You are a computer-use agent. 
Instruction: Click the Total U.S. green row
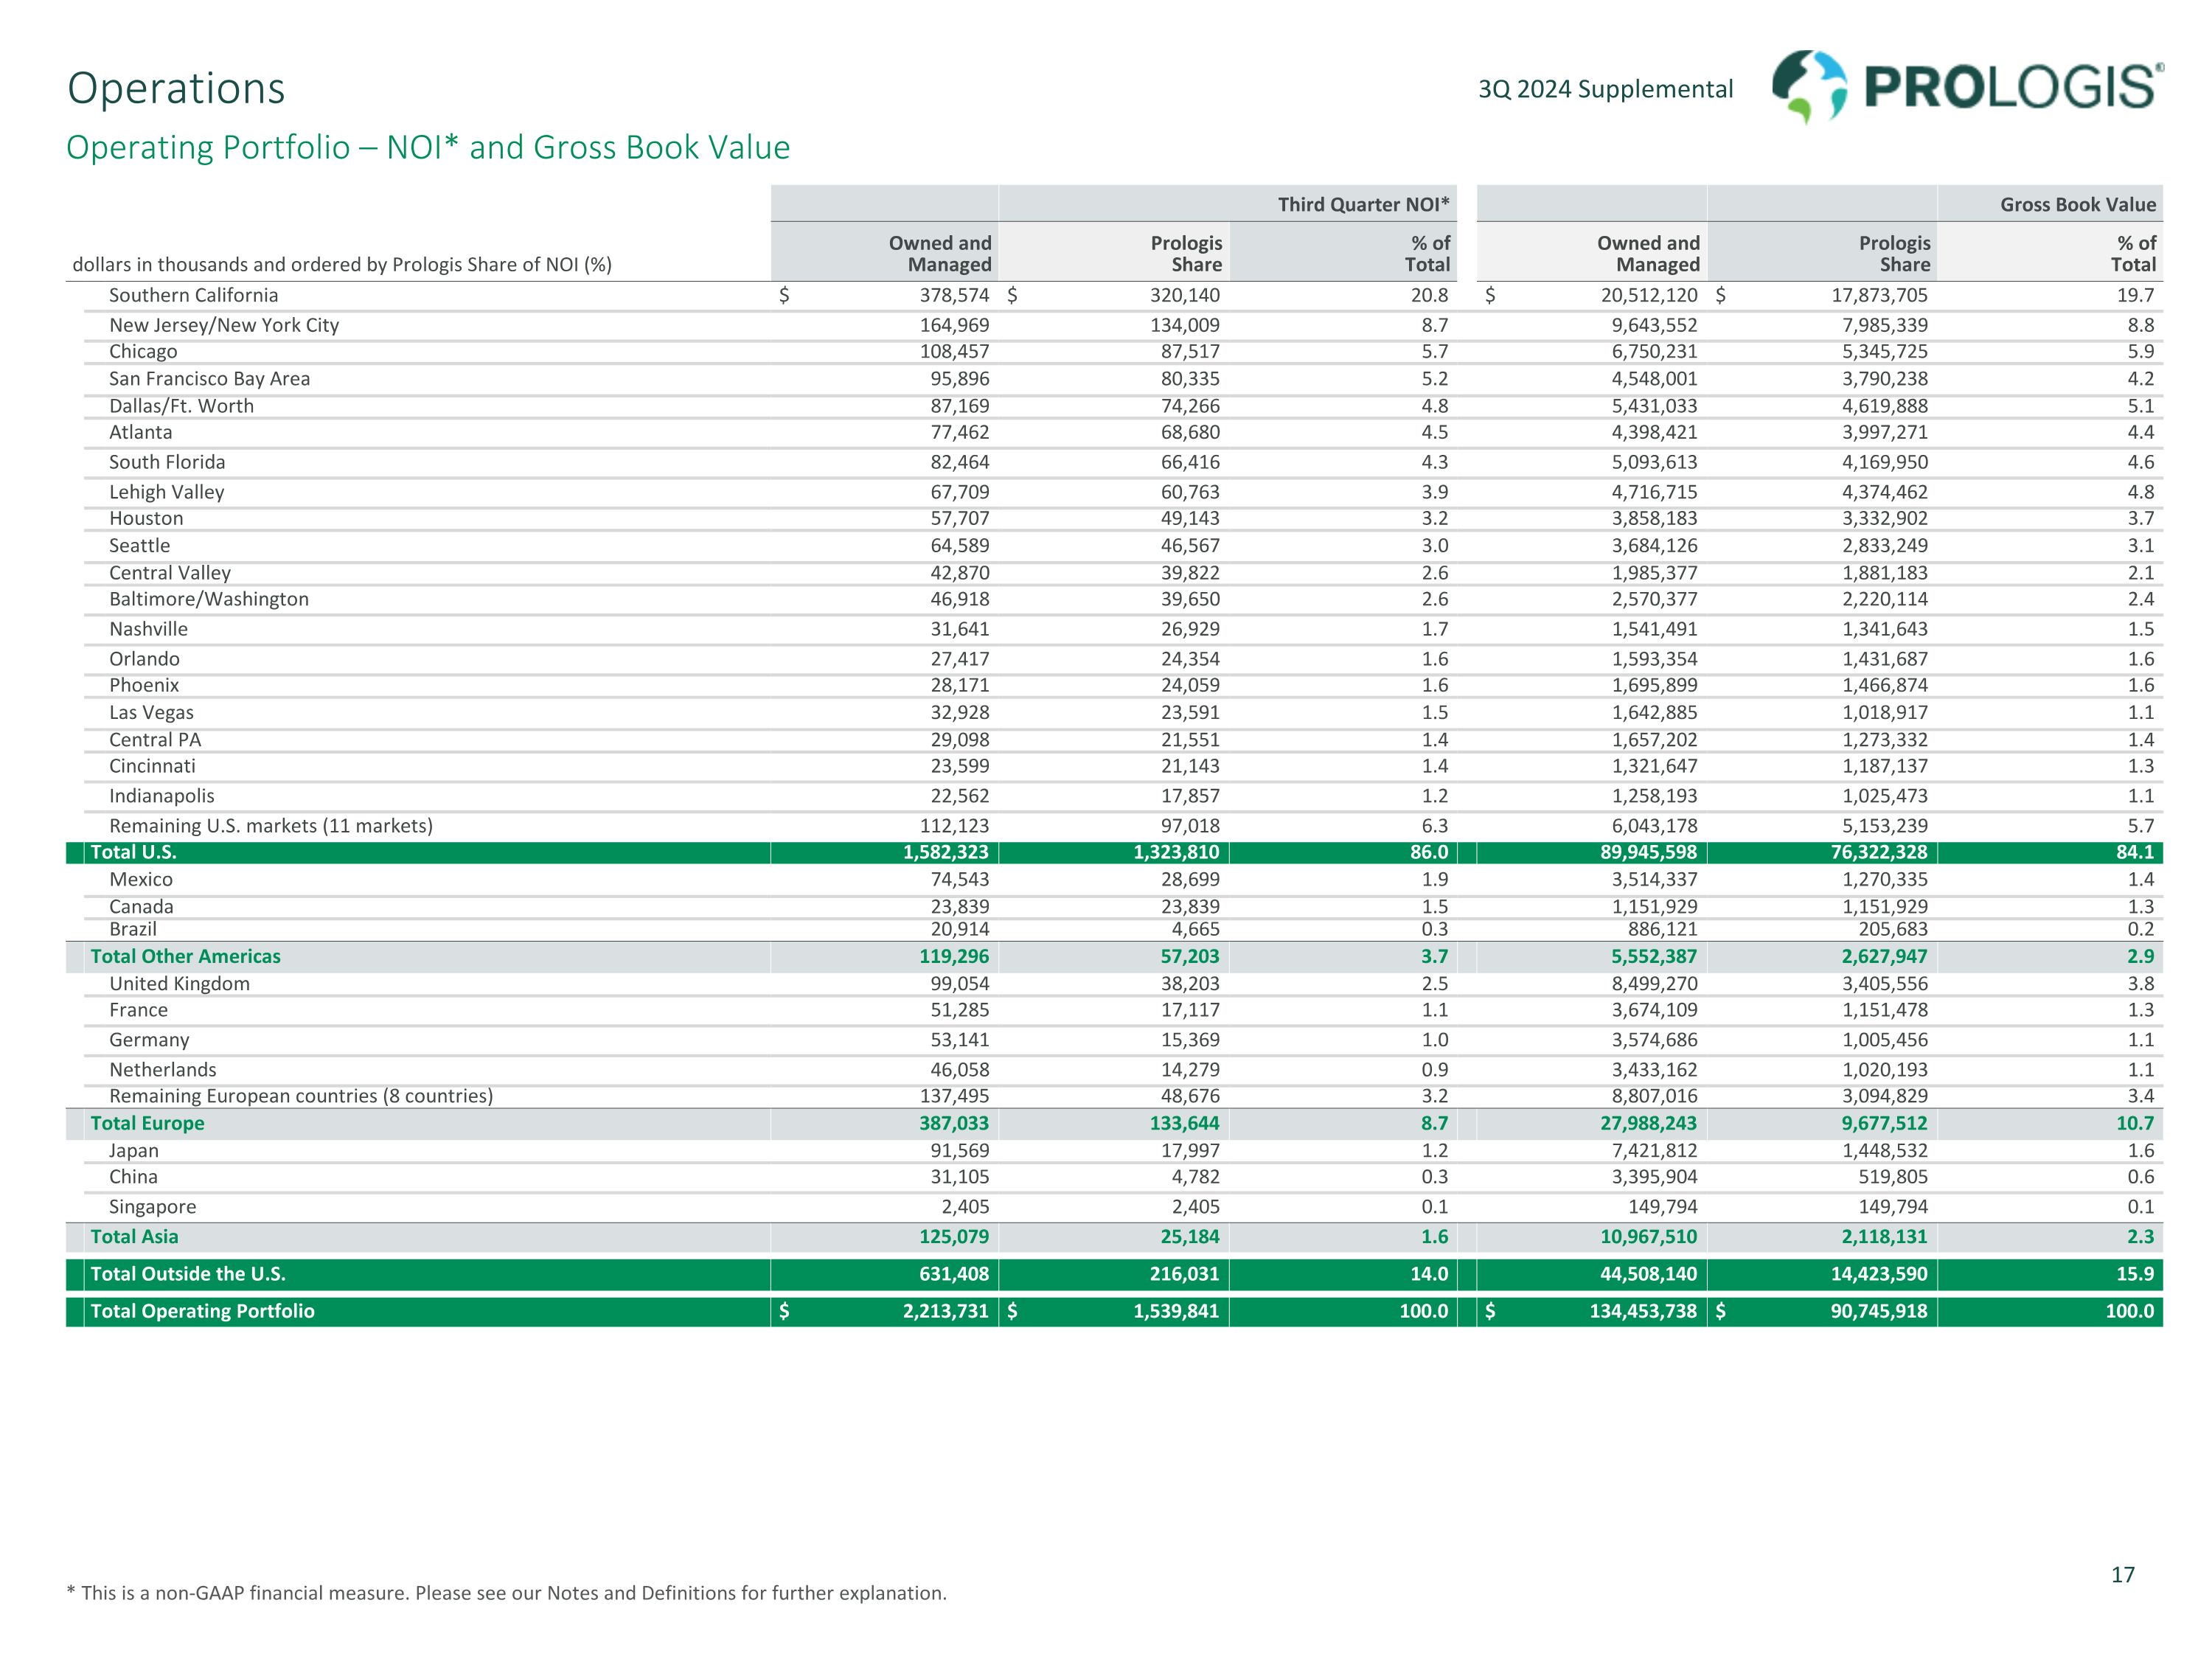pyautogui.click(x=133, y=852)
